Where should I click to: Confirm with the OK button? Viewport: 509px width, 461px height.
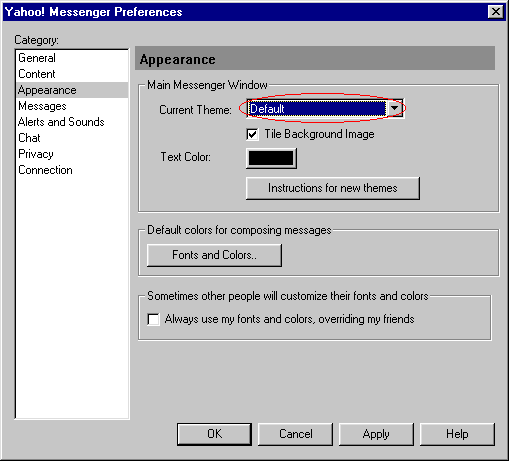(x=214, y=434)
